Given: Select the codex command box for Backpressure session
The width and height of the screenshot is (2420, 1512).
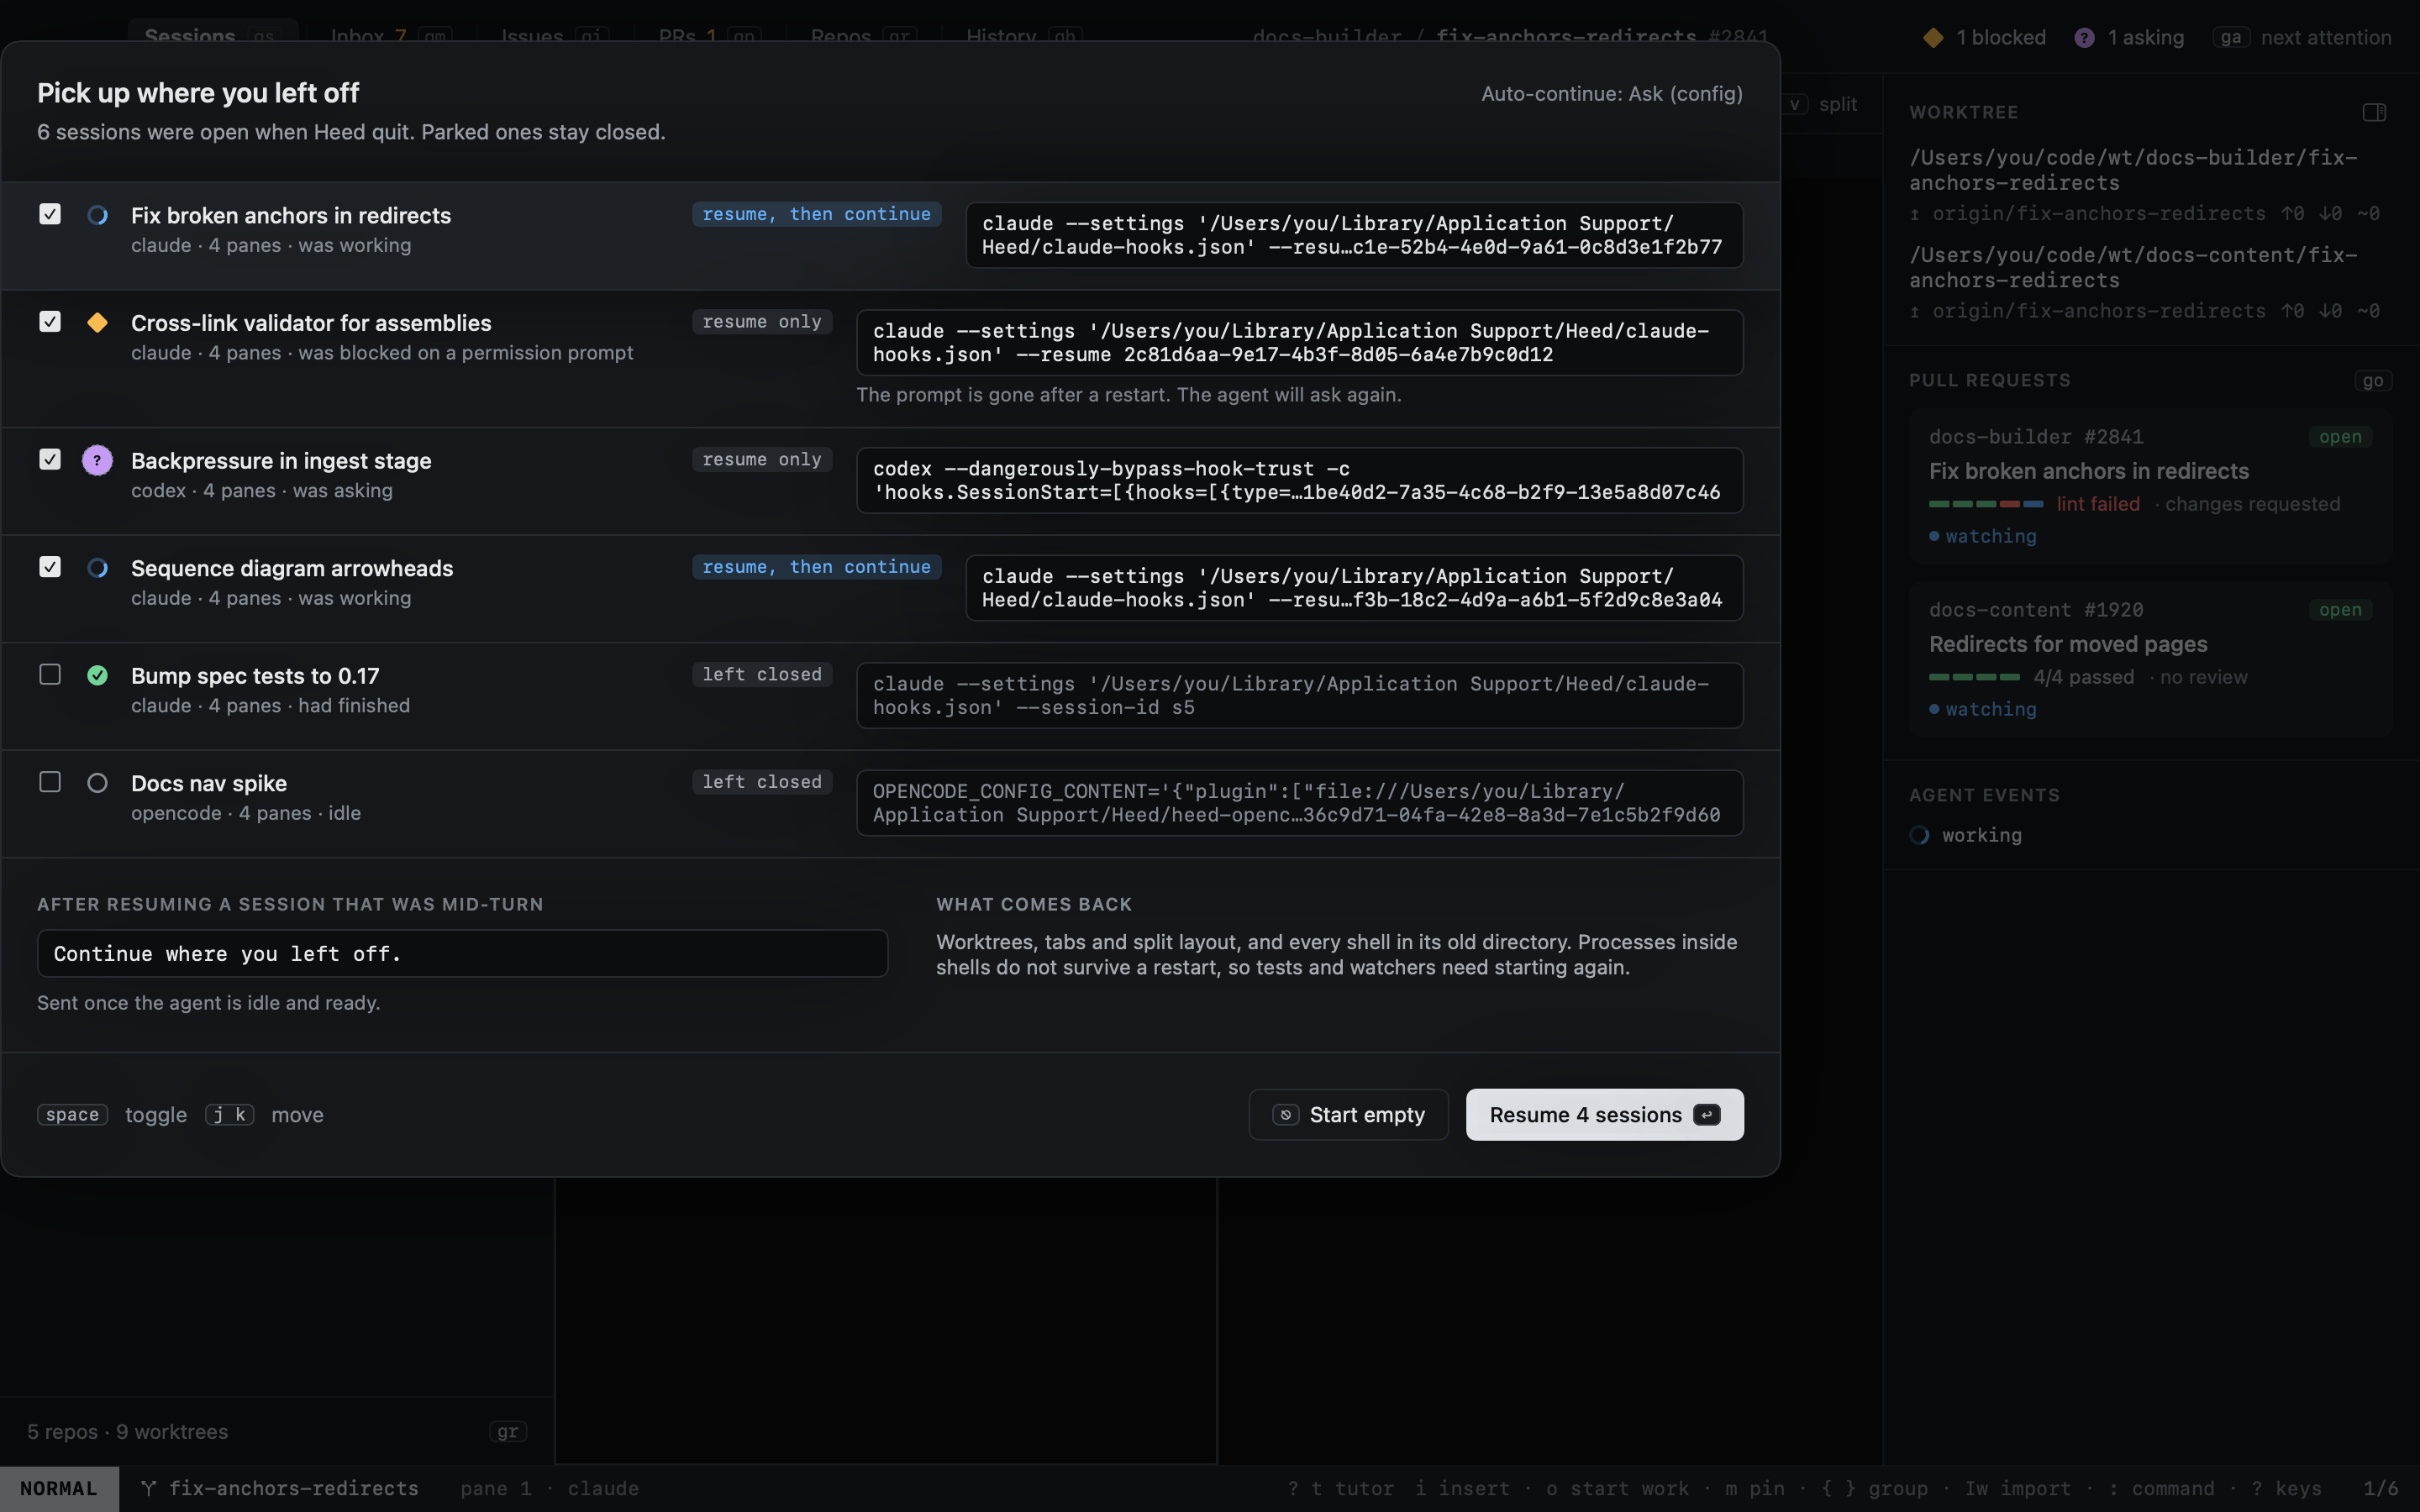Looking at the screenshot, I should click(x=1299, y=480).
